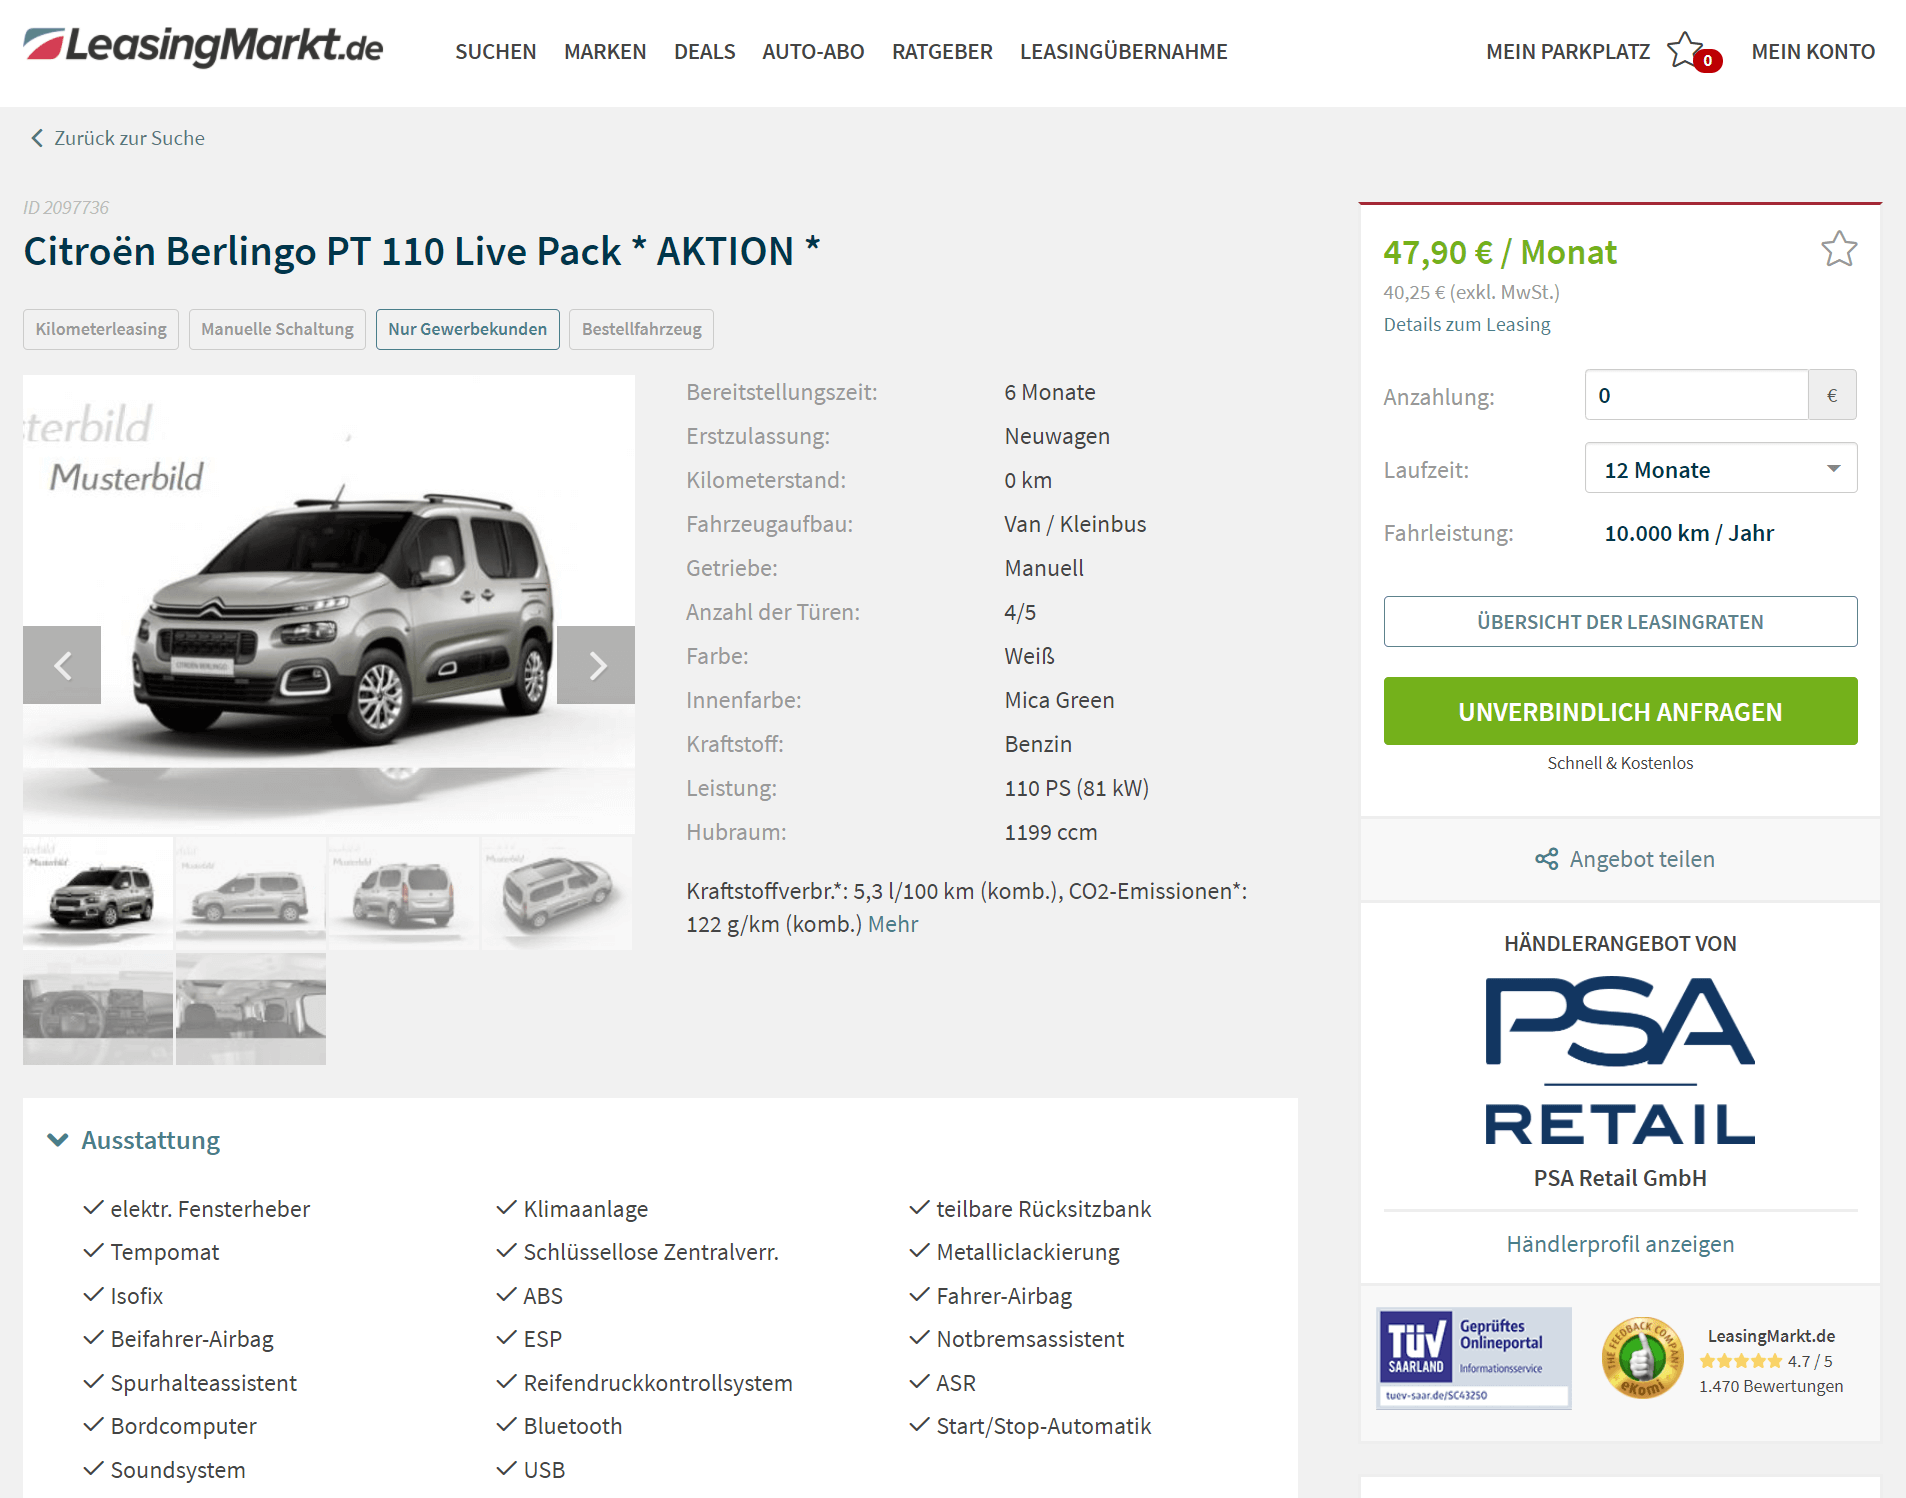Open Übersicht der Leasingraten
This screenshot has width=1906, height=1498.
1620,622
